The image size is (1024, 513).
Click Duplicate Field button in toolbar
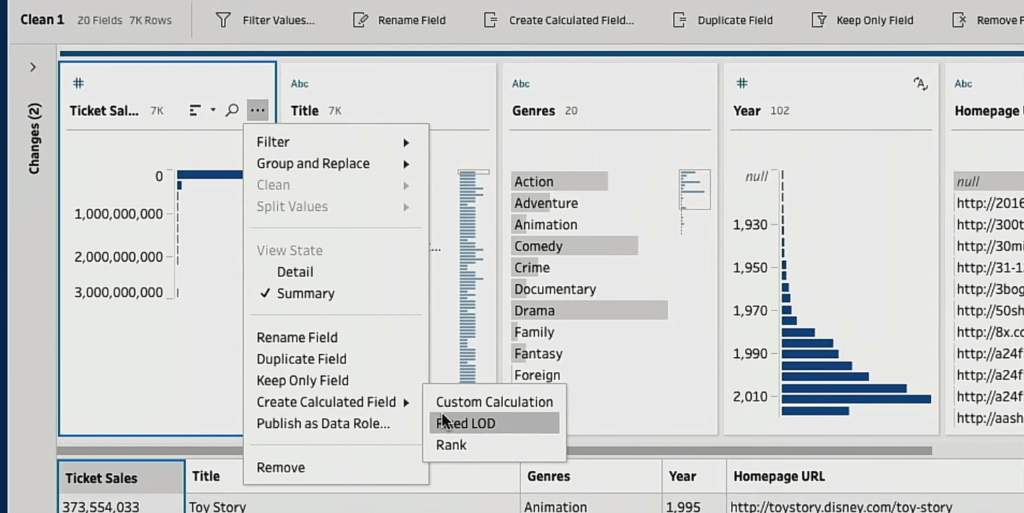click(x=722, y=20)
